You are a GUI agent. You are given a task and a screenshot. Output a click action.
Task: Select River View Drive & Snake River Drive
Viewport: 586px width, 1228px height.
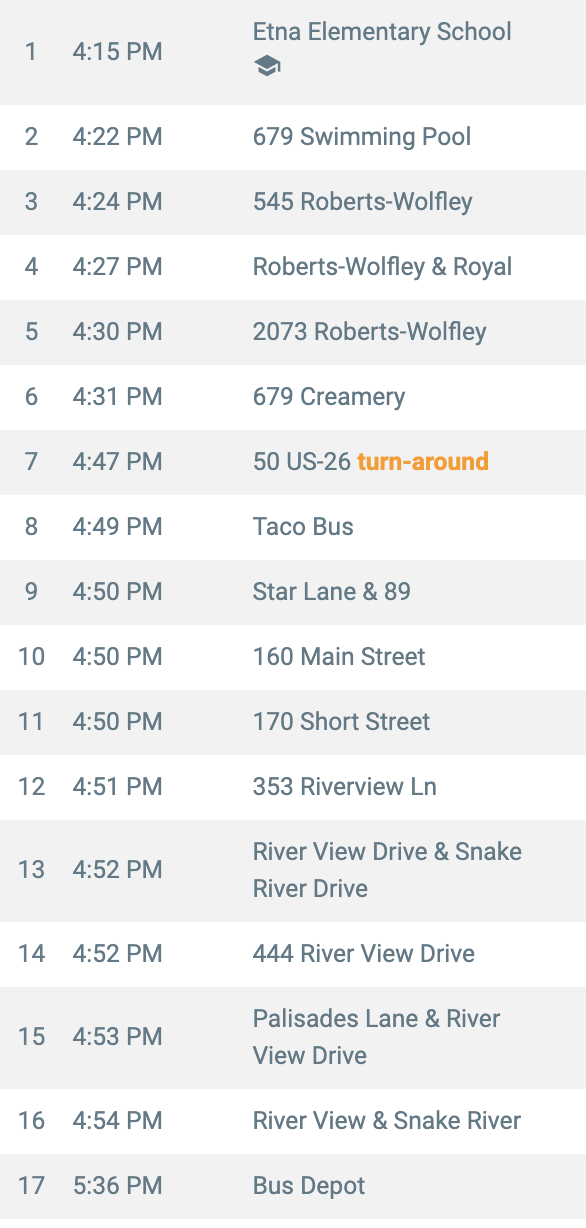(293, 870)
